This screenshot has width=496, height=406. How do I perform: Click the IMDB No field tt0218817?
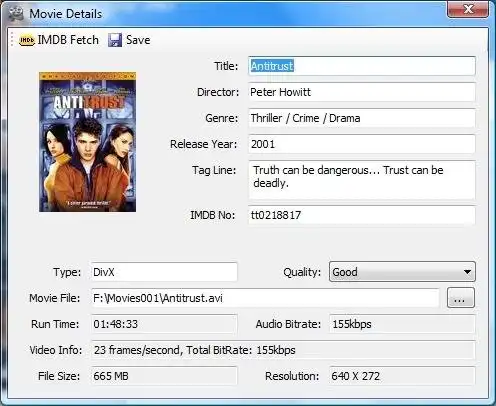362,215
